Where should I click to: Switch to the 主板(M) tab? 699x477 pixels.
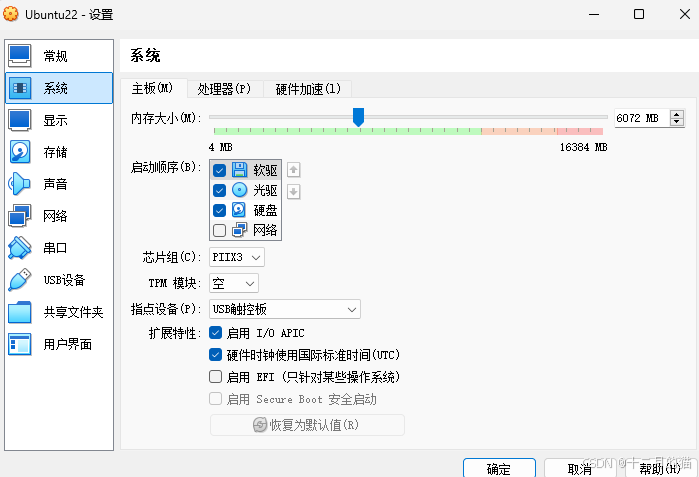point(153,88)
